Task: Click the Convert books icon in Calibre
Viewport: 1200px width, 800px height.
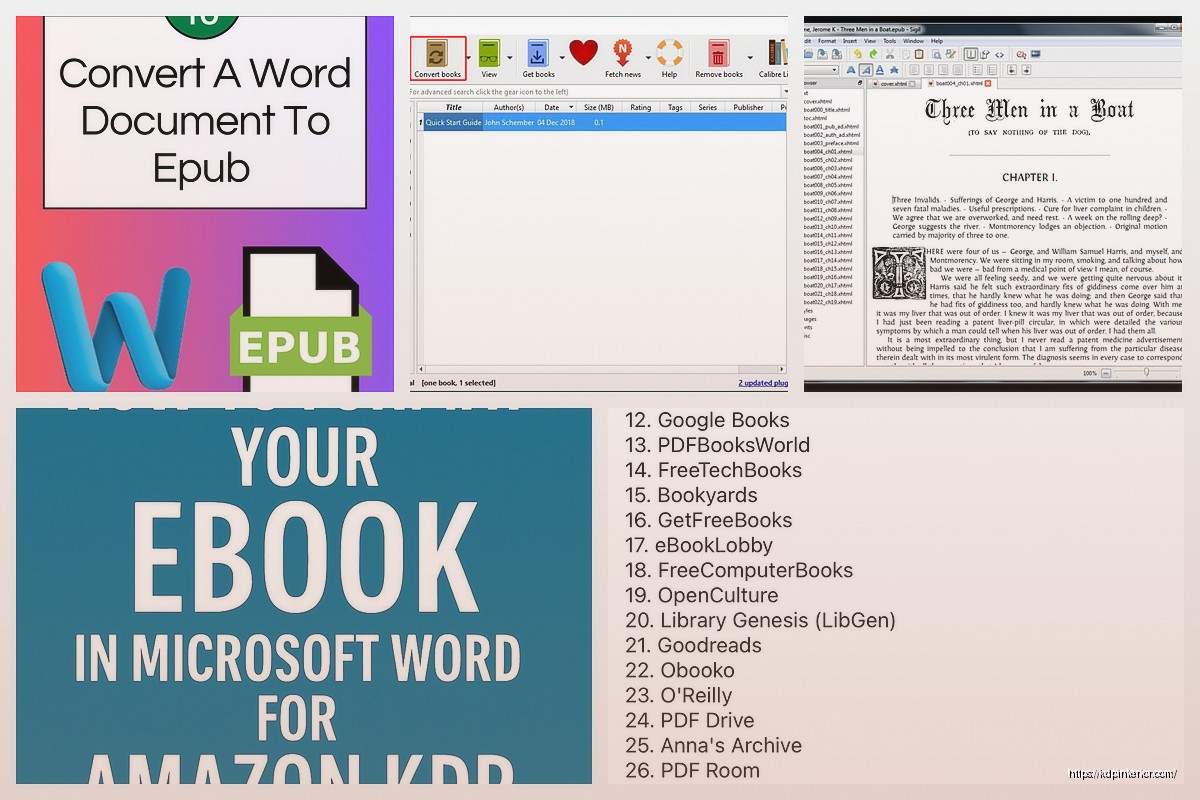Action: (437, 57)
